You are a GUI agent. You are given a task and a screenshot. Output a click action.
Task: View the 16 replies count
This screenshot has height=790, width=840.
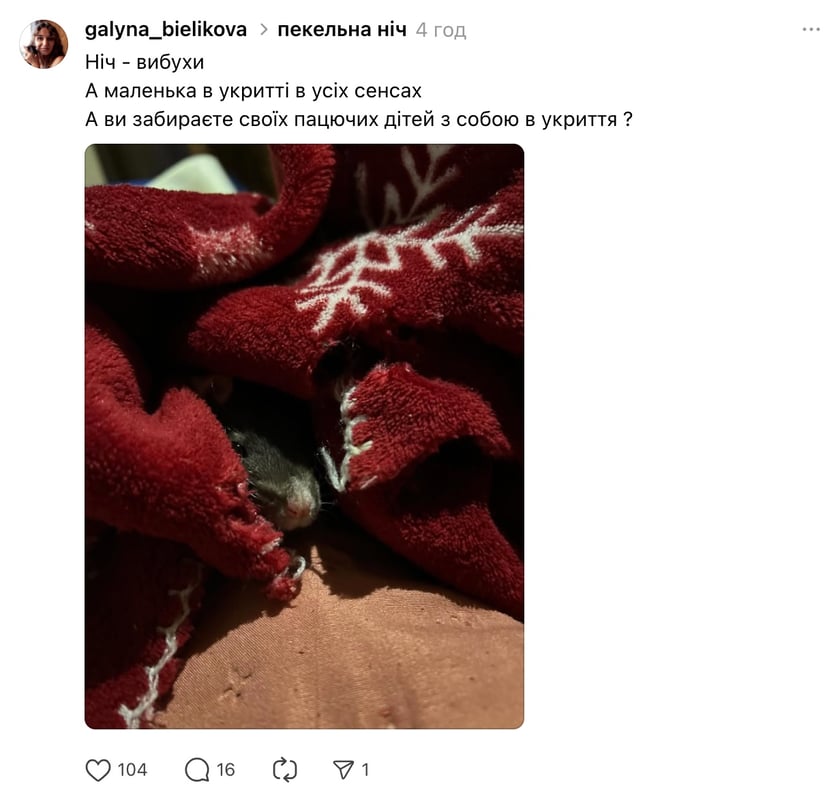tap(226, 770)
